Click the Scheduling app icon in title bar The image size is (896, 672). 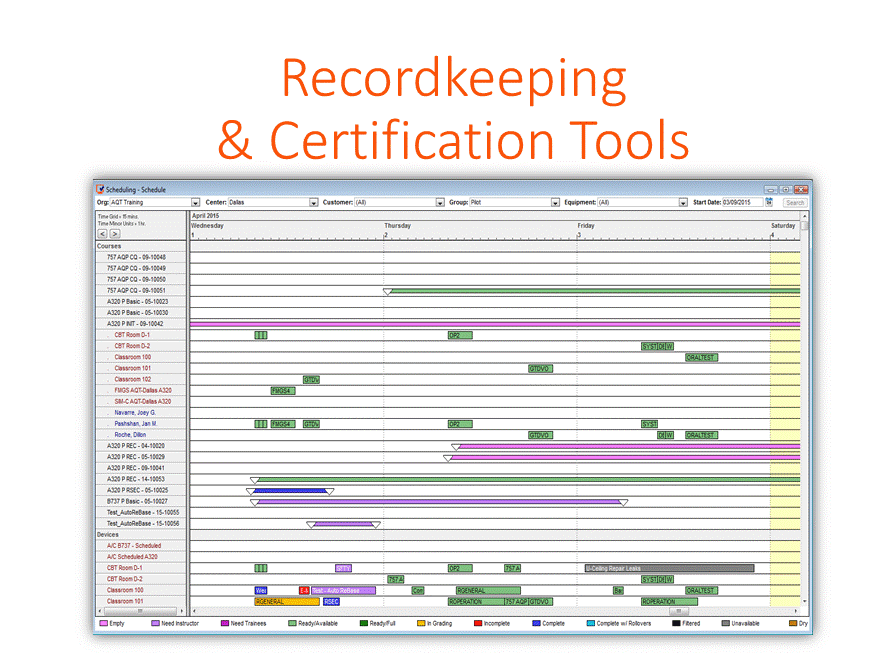coord(100,189)
